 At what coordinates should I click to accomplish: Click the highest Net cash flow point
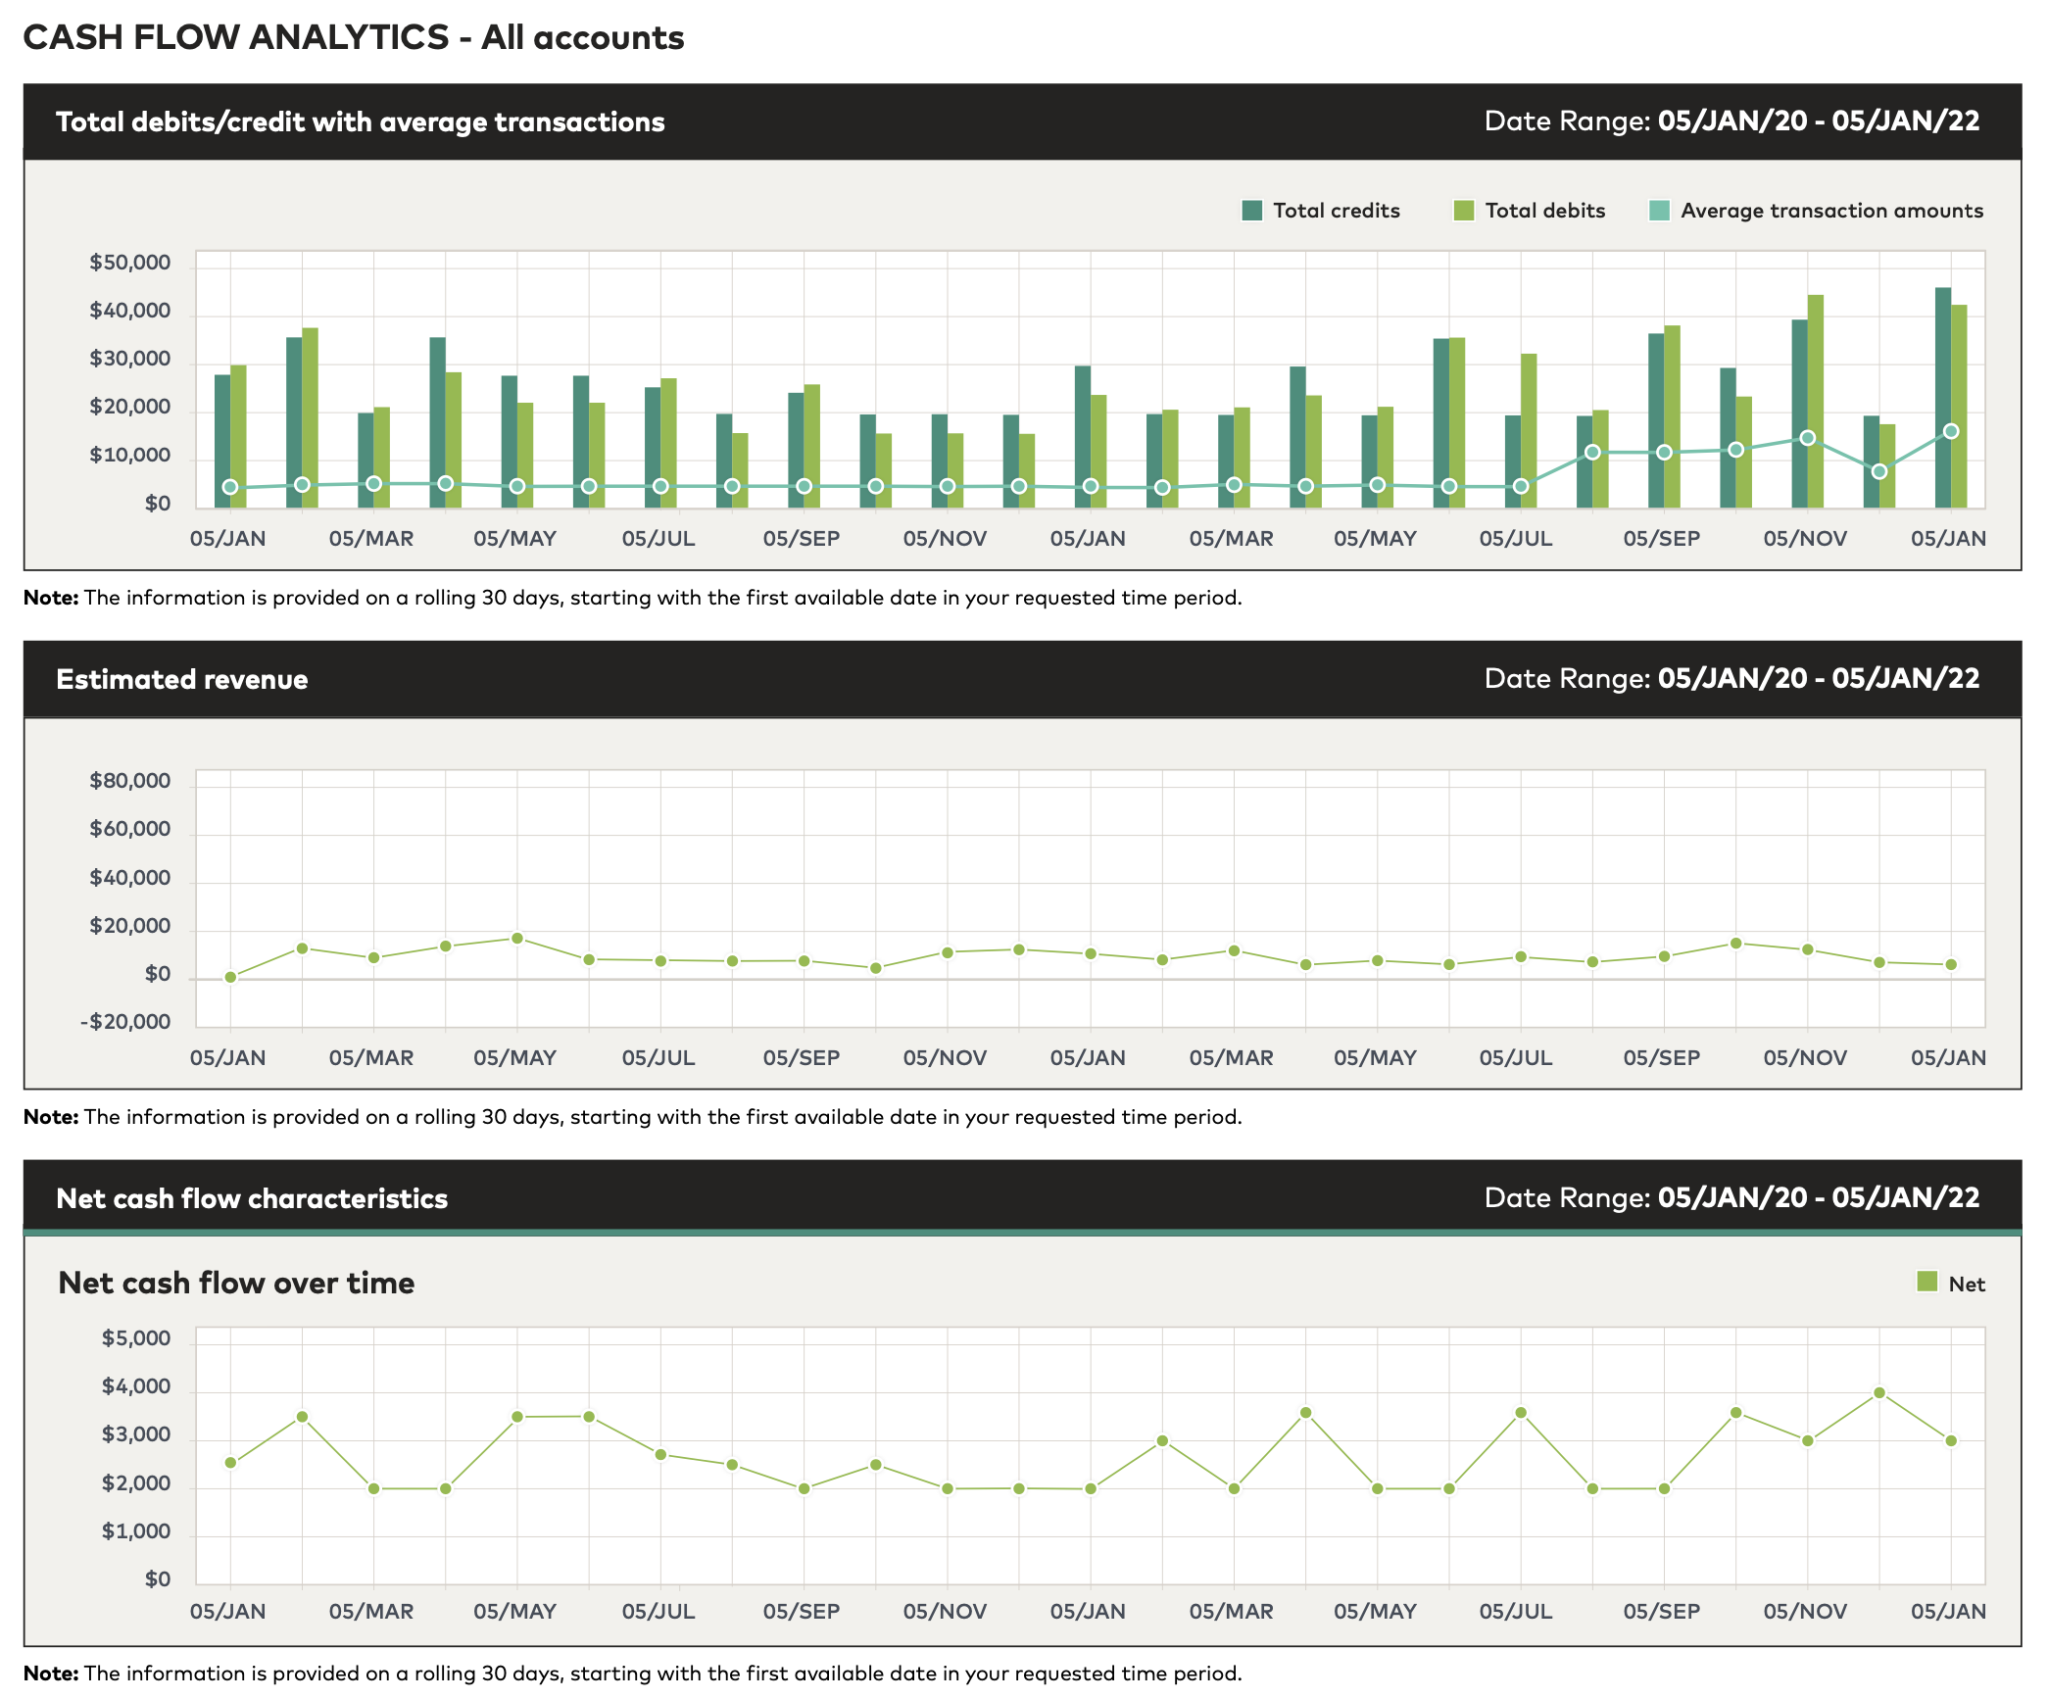1879,1393
